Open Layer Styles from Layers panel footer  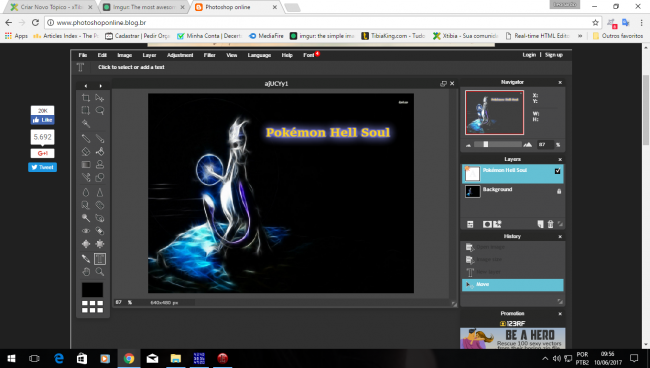[x=497, y=224]
